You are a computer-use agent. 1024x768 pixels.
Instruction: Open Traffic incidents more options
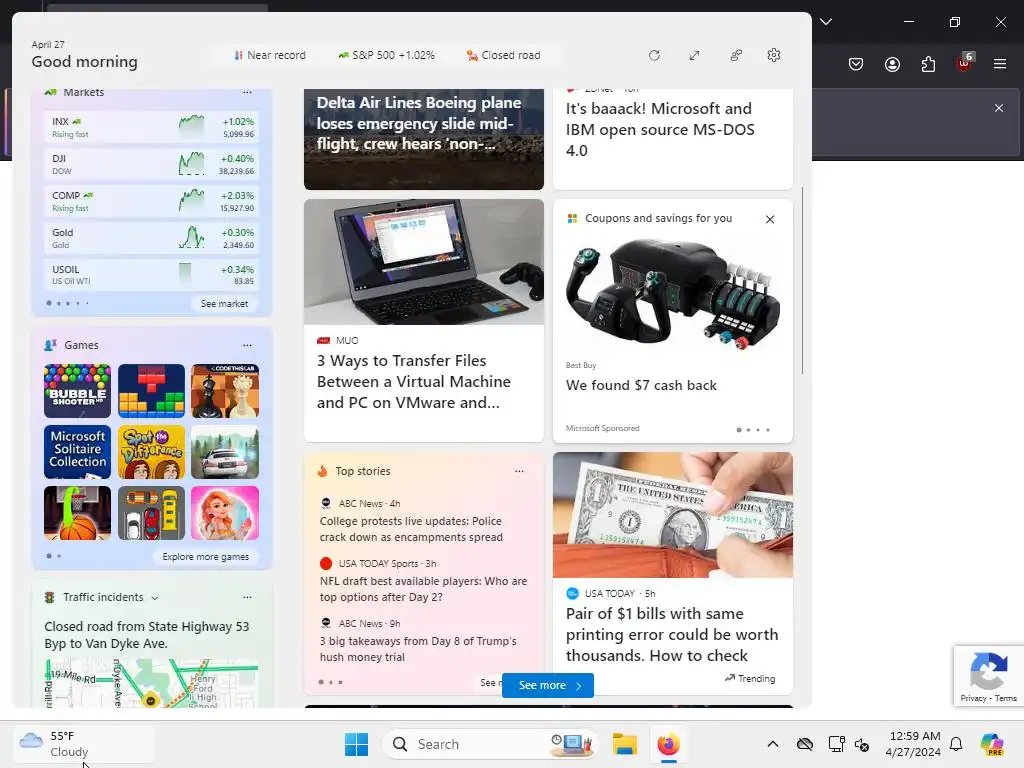click(x=247, y=597)
